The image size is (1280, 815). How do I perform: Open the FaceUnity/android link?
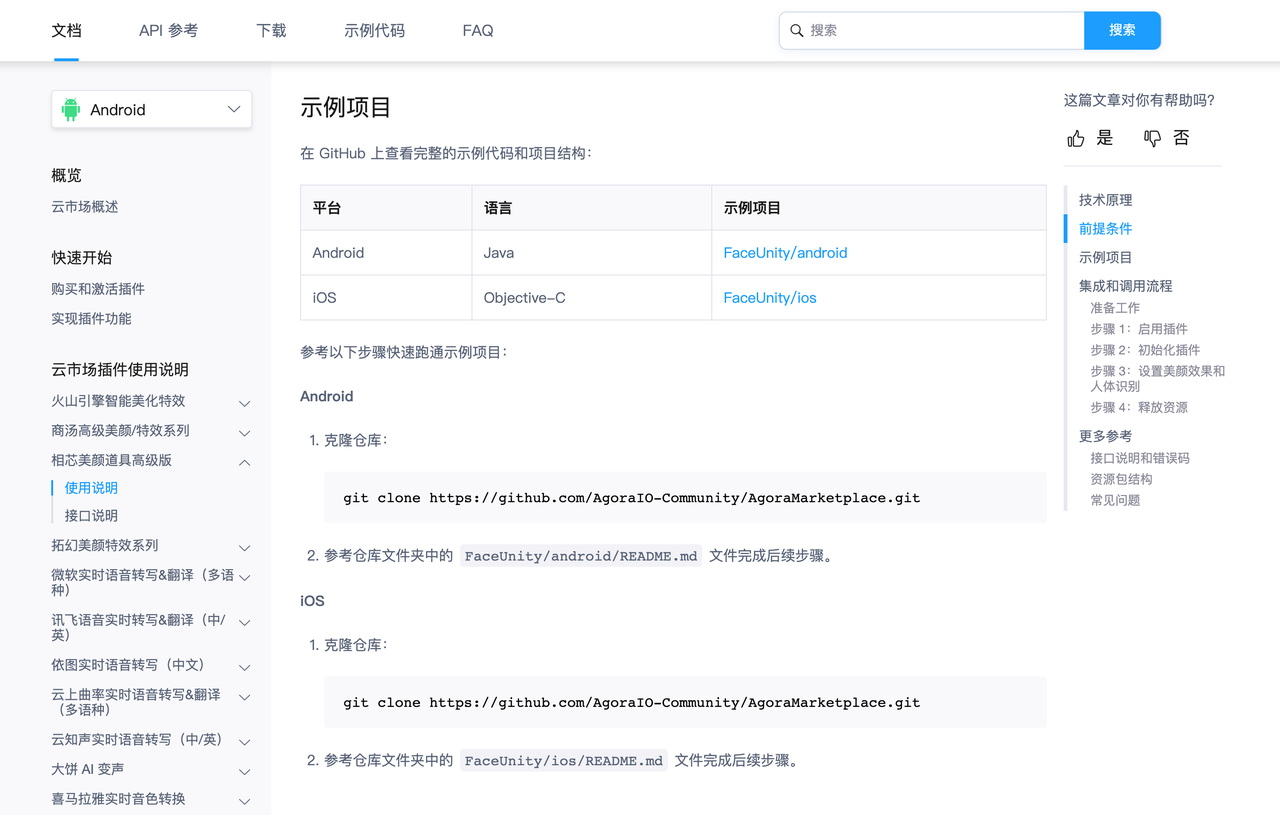785,253
